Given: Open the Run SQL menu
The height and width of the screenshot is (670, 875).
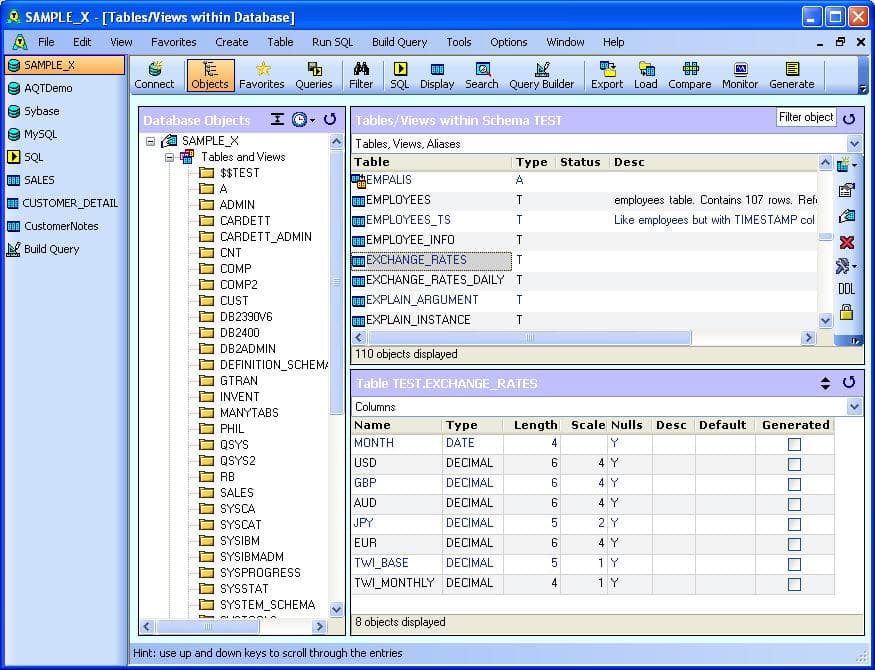Looking at the screenshot, I should click(332, 42).
